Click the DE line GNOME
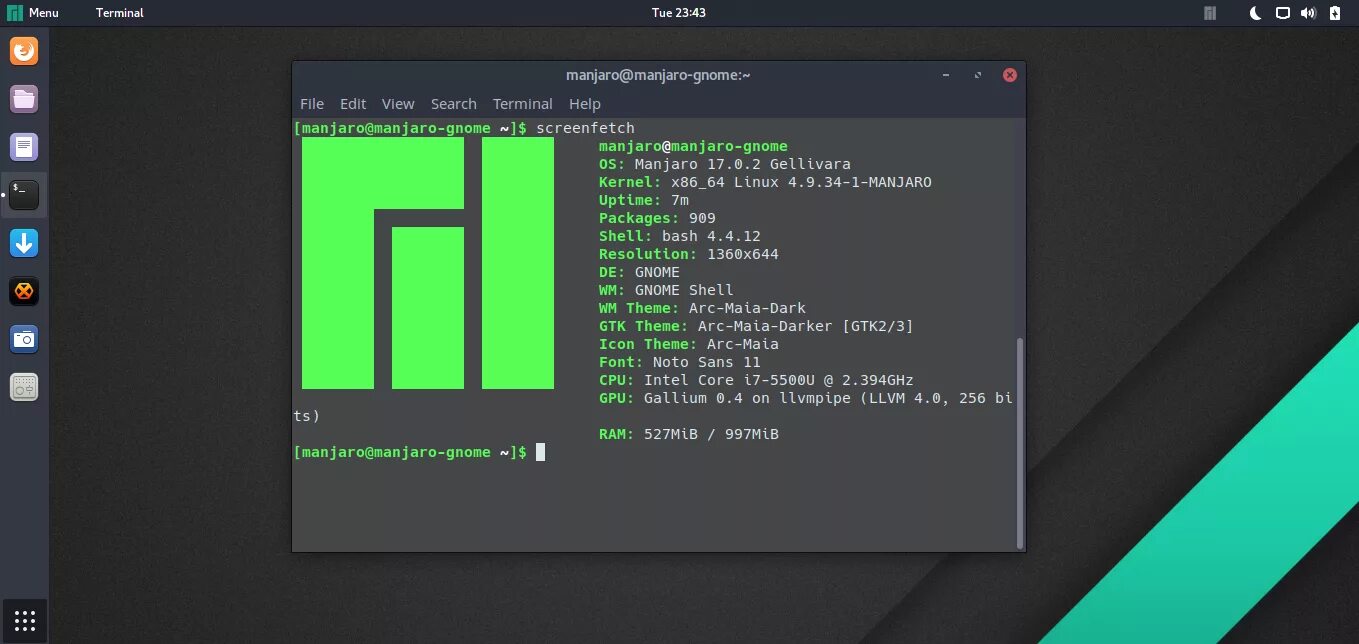The height and width of the screenshot is (644, 1359). [639, 272]
